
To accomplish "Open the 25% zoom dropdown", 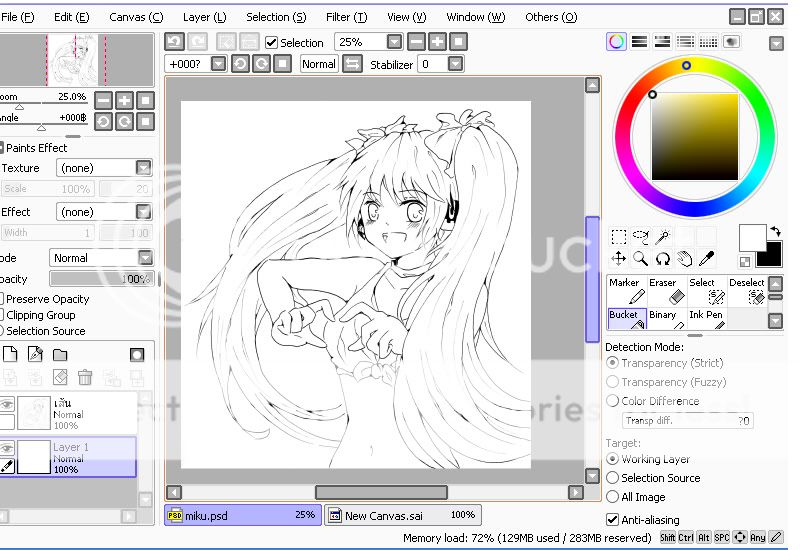I will 394,42.
